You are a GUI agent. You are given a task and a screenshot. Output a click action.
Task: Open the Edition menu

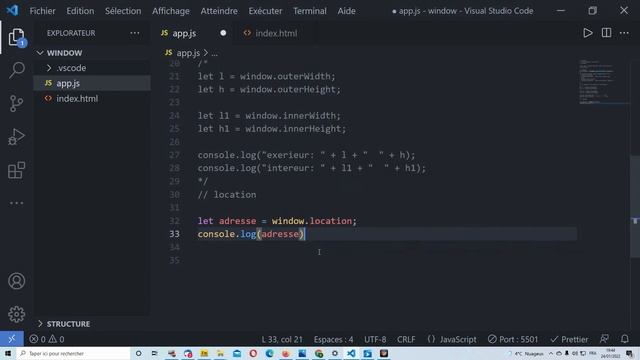coord(80,11)
